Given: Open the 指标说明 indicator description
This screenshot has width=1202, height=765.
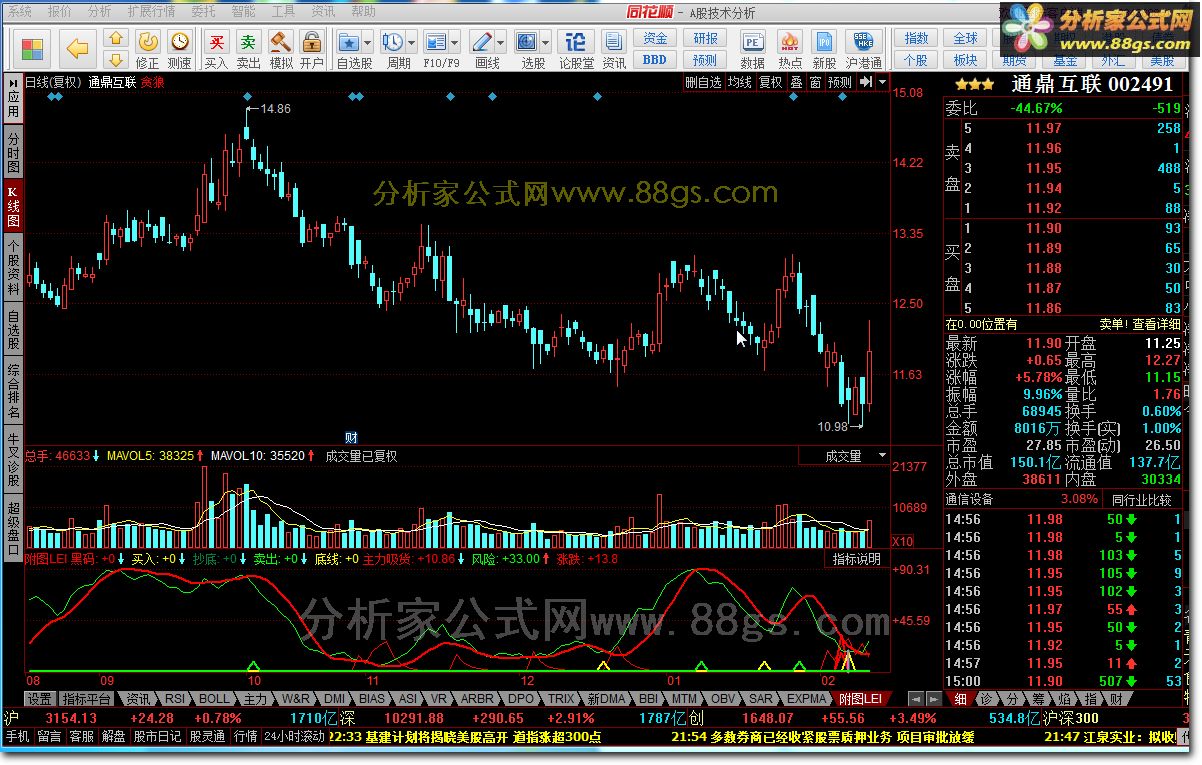Looking at the screenshot, I should pyautogui.click(x=857, y=559).
